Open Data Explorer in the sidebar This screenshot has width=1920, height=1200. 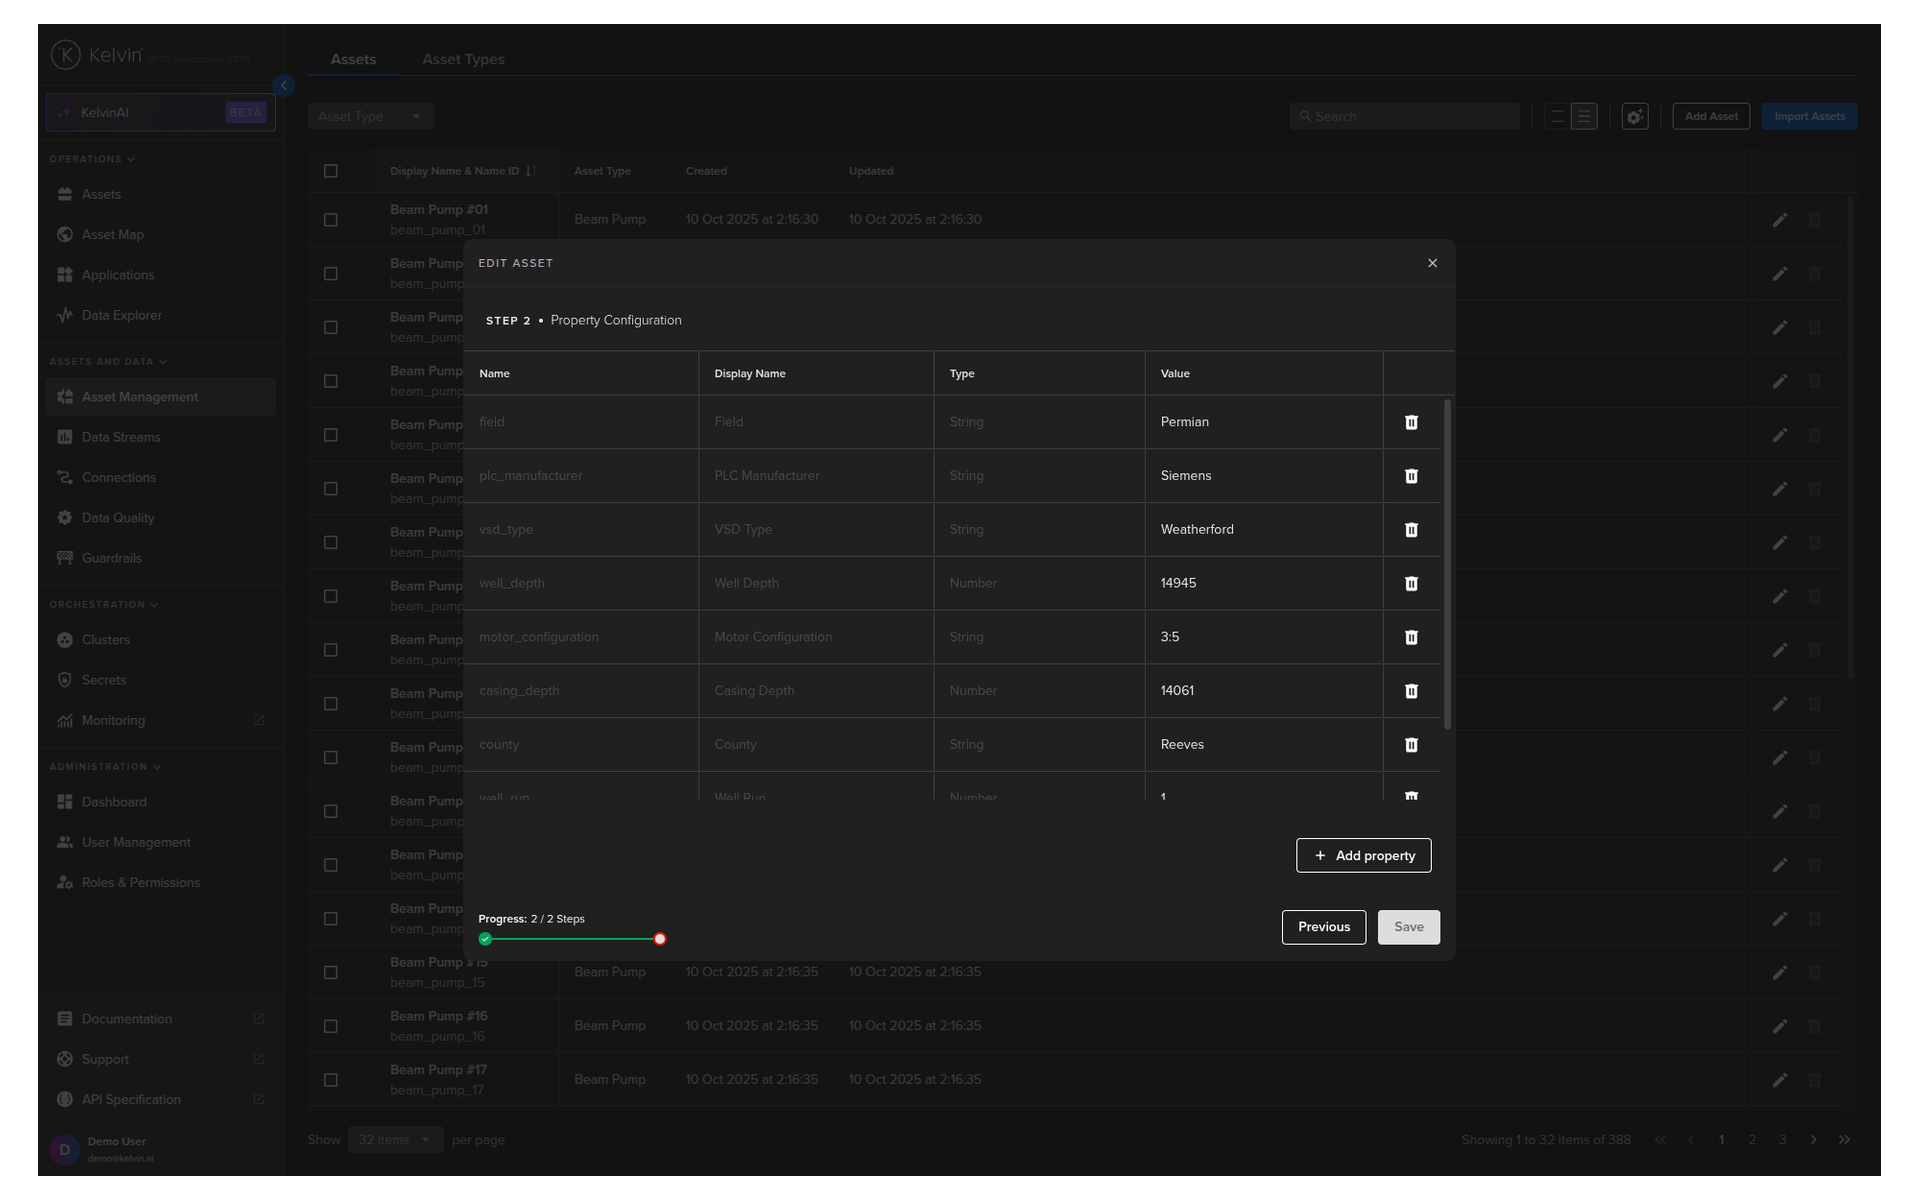(121, 315)
